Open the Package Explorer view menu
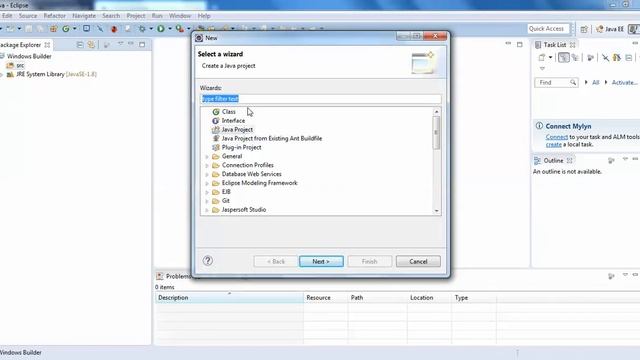Screen dimensions: 640x360 [x=120, y=44]
